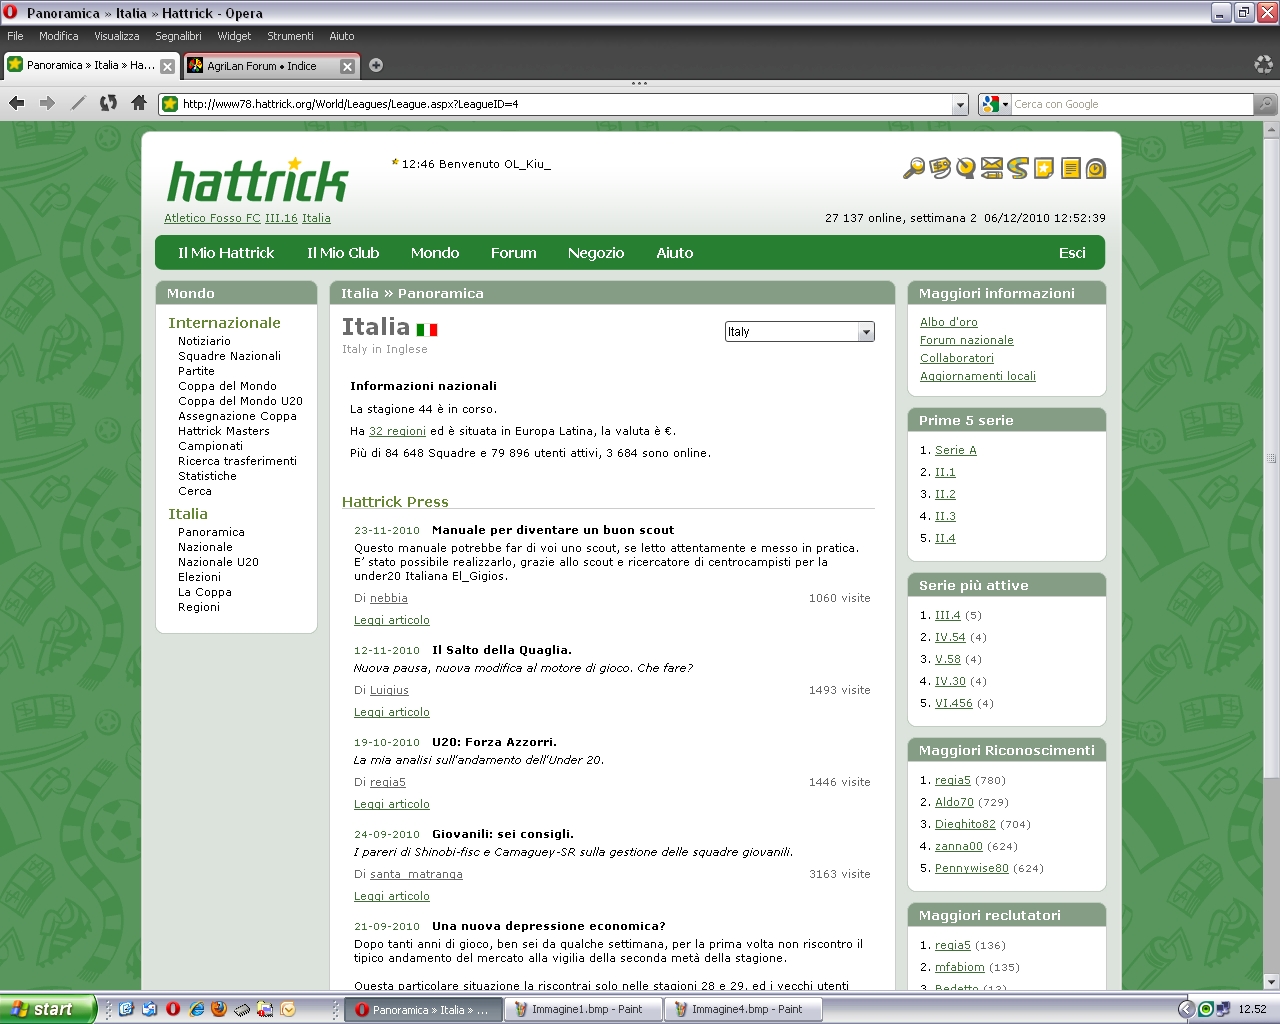Launch Opera from quick launch bar
The width and height of the screenshot is (1280, 1024).
173,1009
